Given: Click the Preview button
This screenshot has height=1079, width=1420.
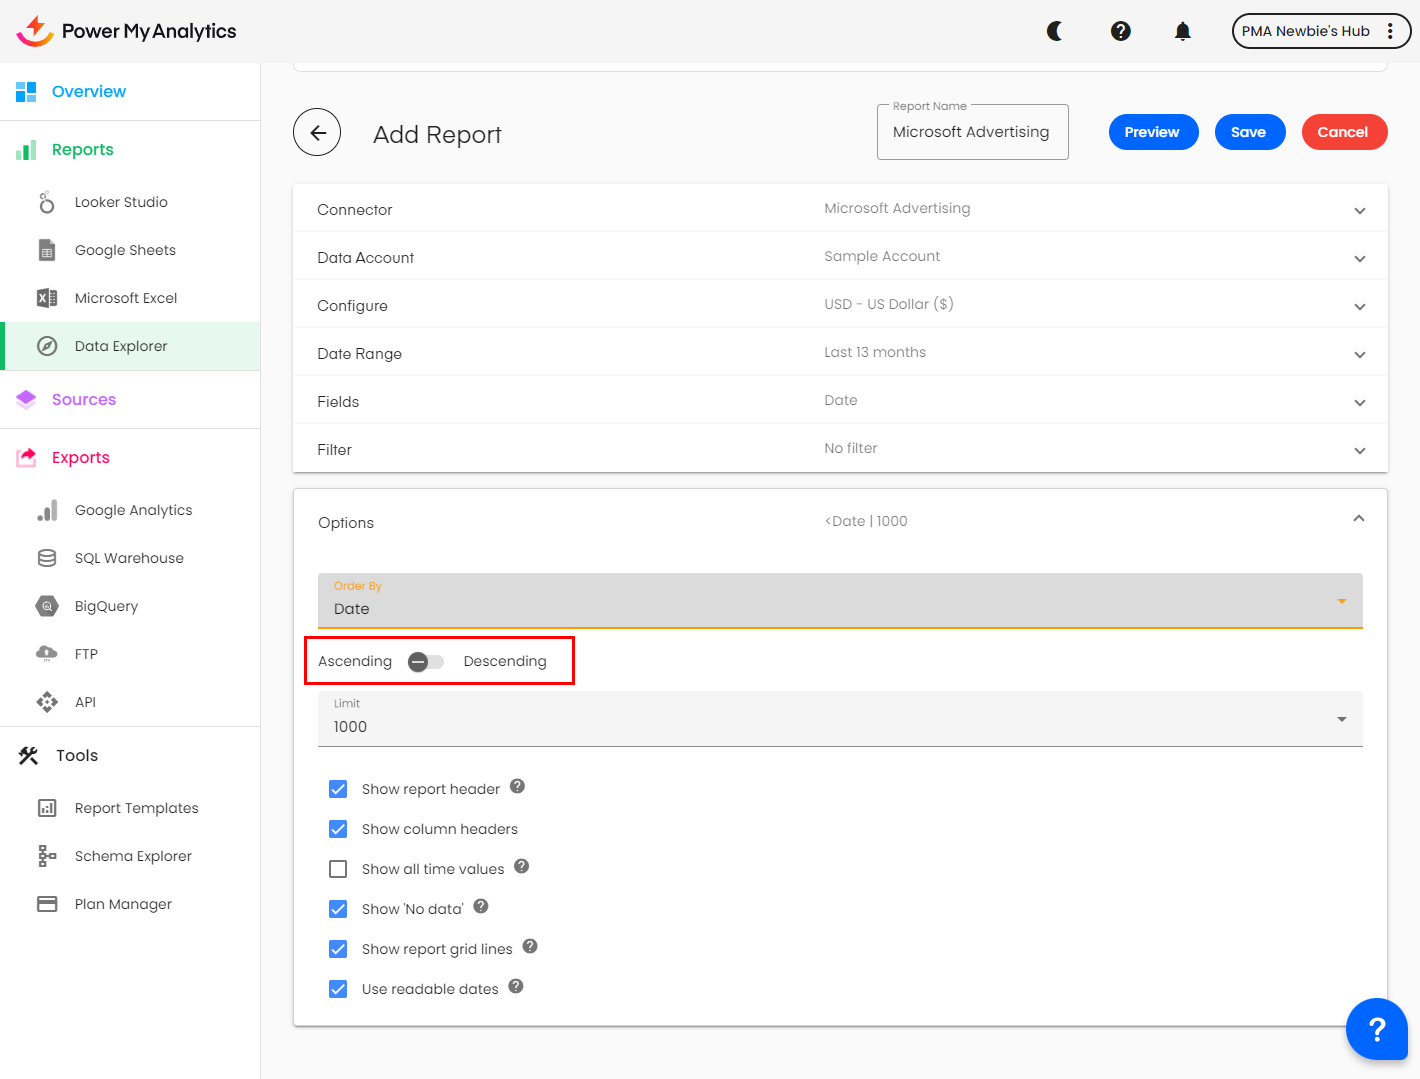Looking at the screenshot, I should pos(1152,132).
